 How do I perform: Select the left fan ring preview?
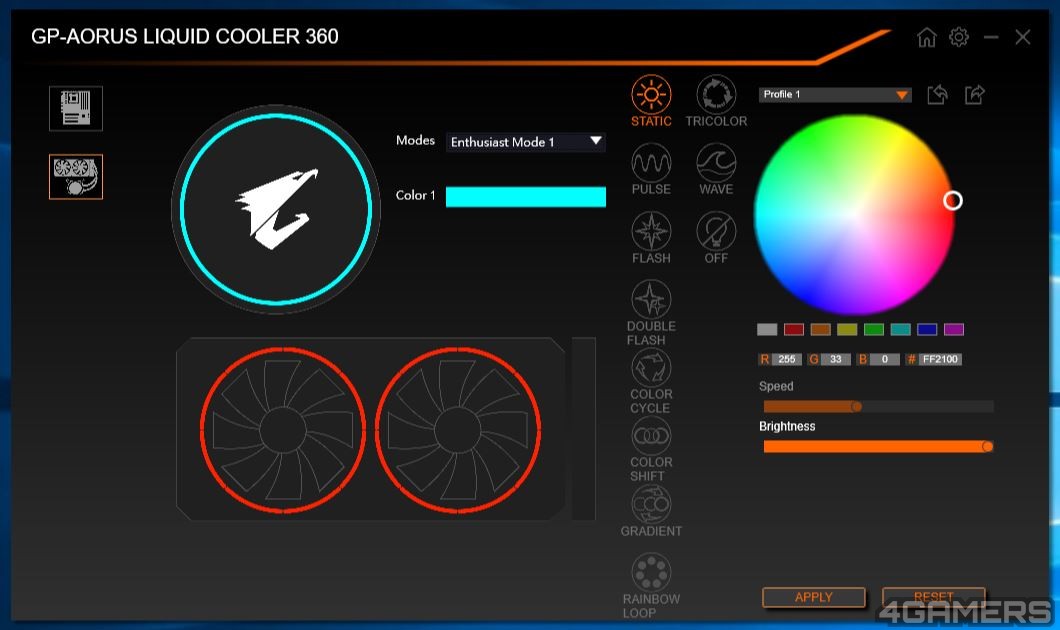click(283, 429)
